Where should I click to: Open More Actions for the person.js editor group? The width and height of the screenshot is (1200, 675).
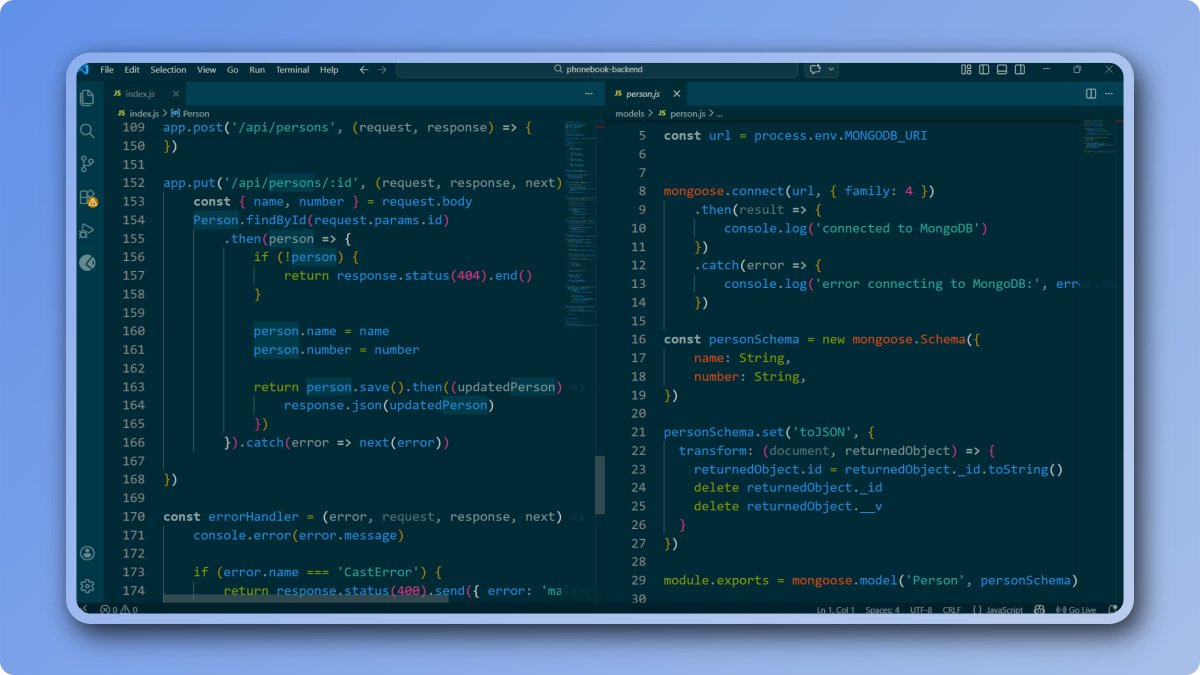point(1108,93)
